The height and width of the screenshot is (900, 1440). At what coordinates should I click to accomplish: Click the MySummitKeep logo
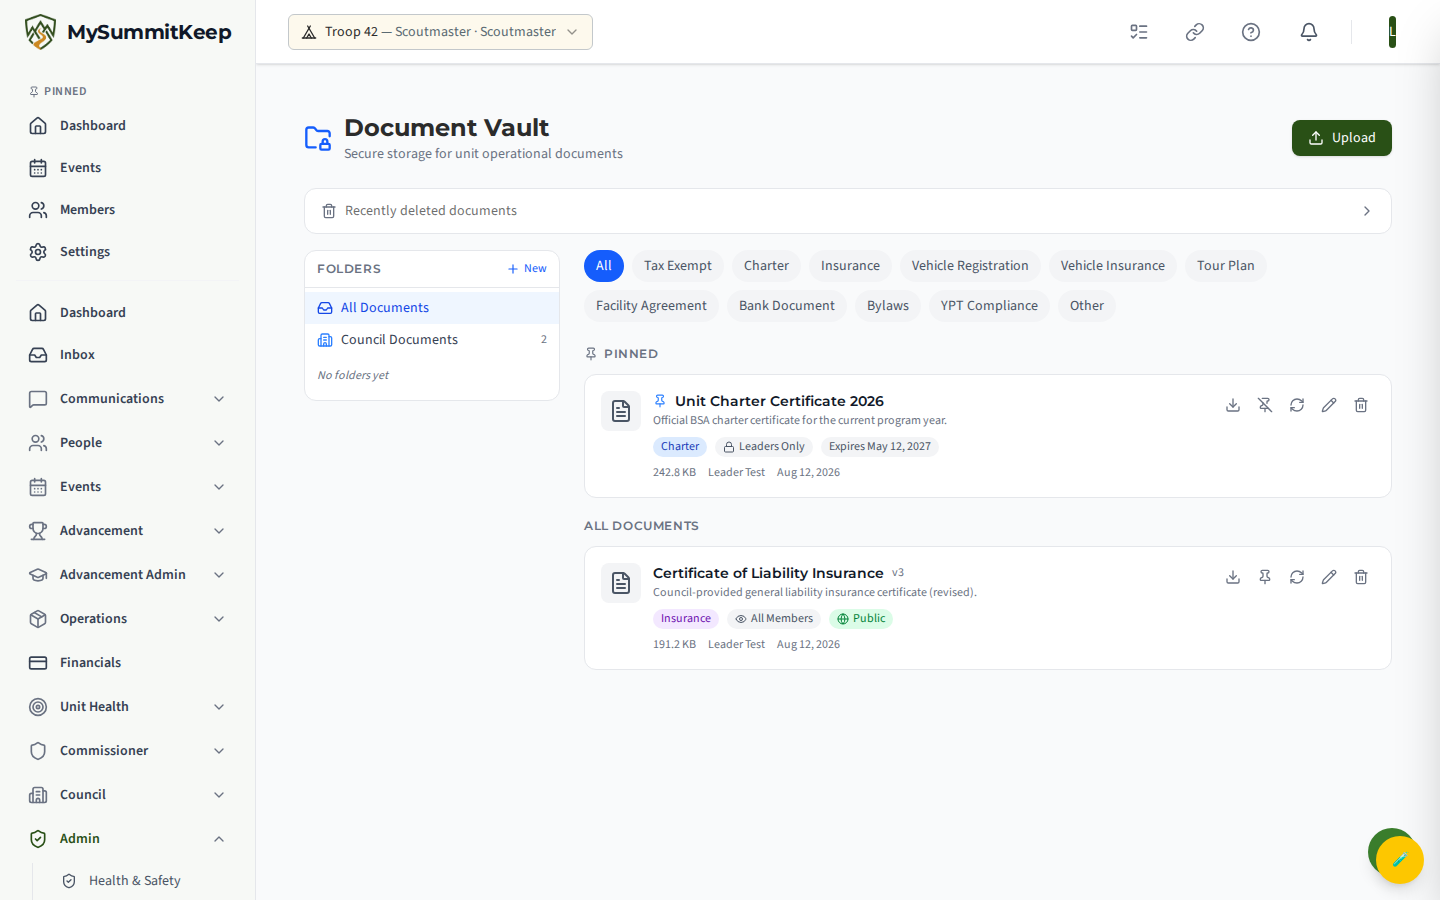pos(128,32)
